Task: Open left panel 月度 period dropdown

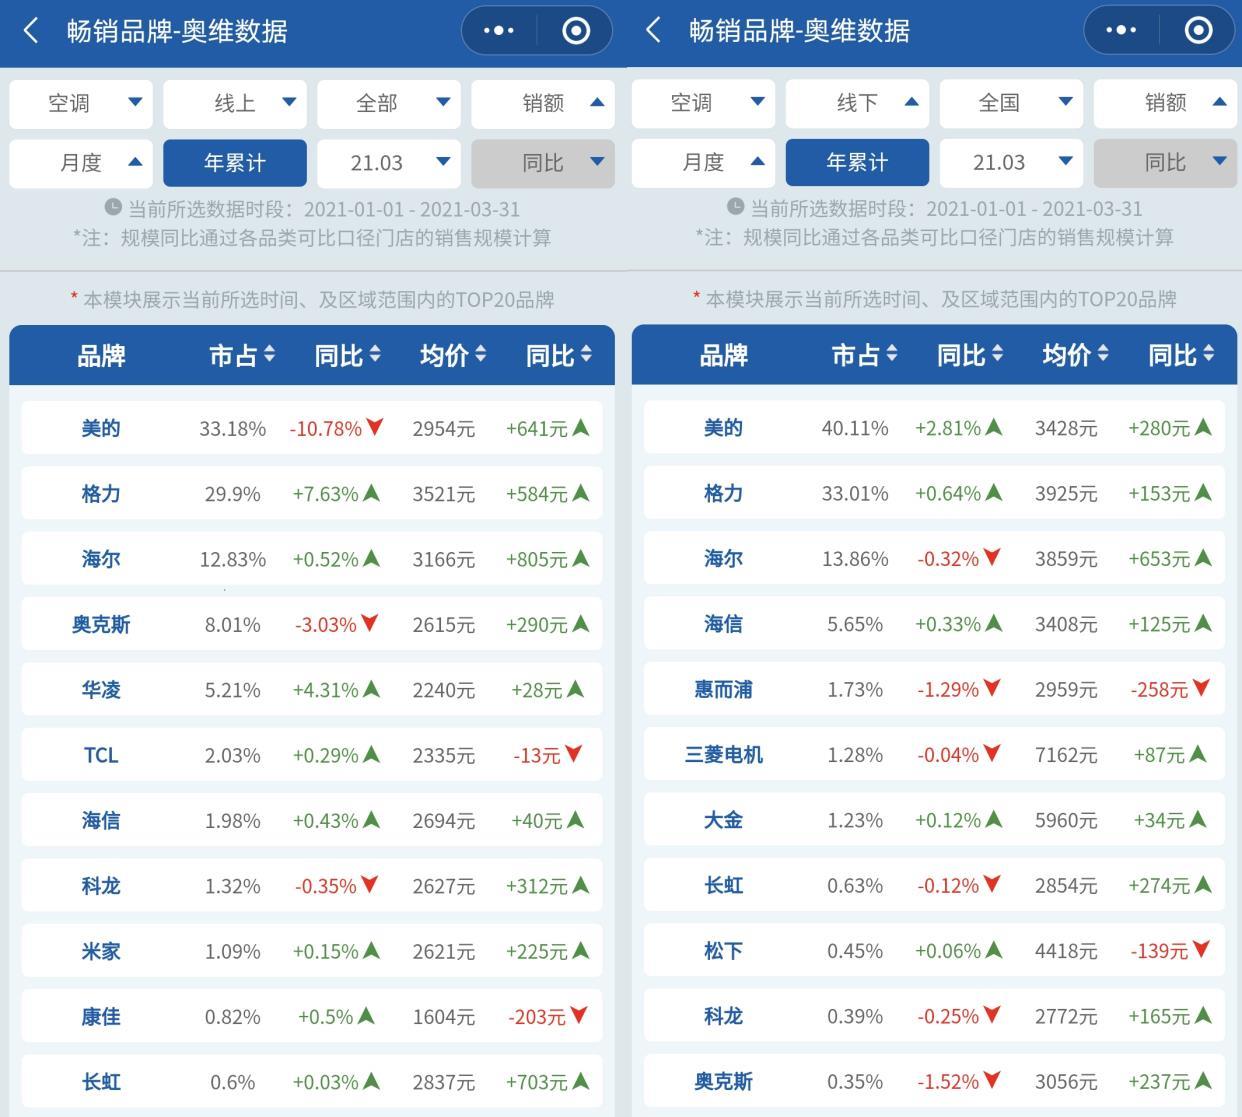Action: point(81,163)
